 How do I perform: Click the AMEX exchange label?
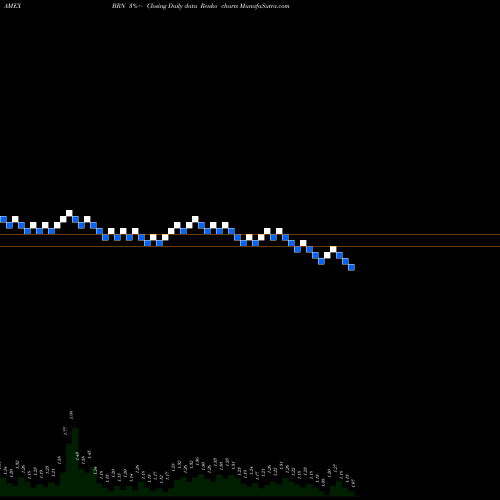12,6
